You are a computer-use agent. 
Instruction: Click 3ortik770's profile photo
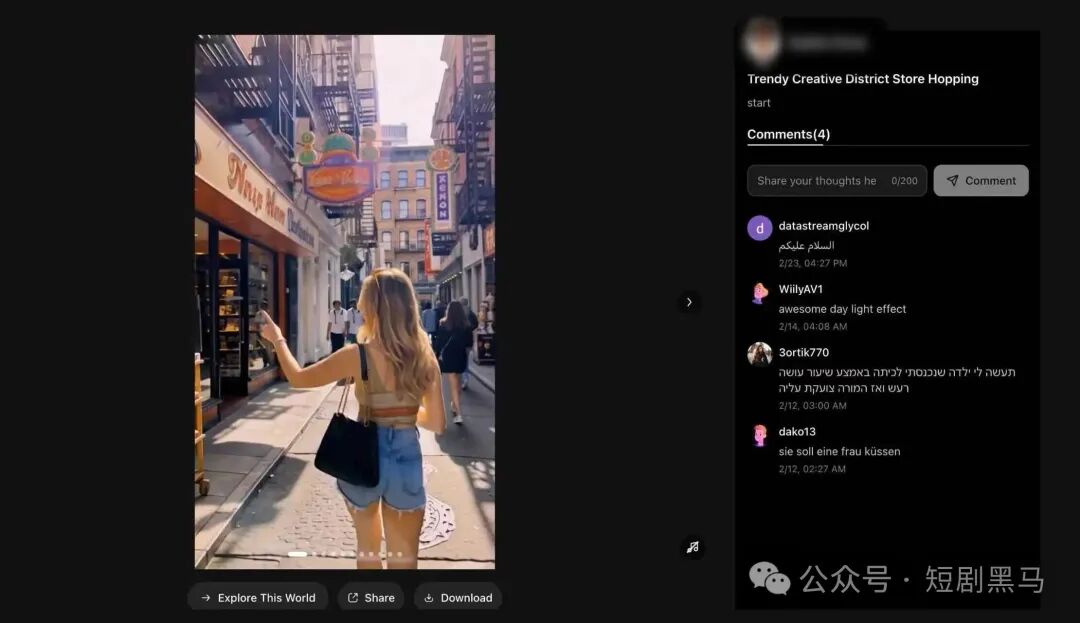[760, 354]
